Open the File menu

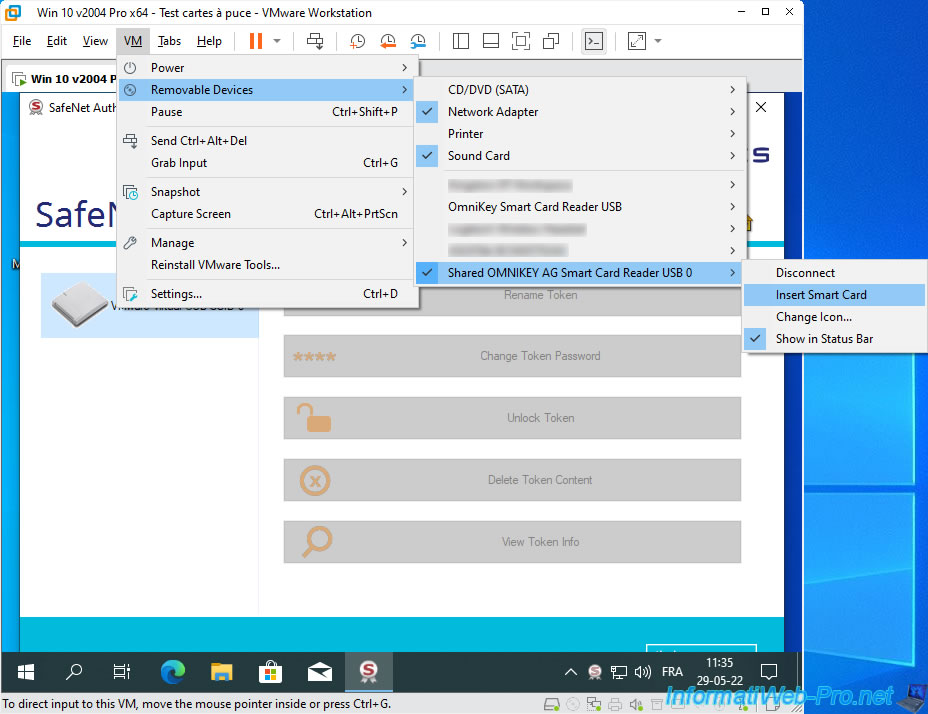click(x=22, y=41)
